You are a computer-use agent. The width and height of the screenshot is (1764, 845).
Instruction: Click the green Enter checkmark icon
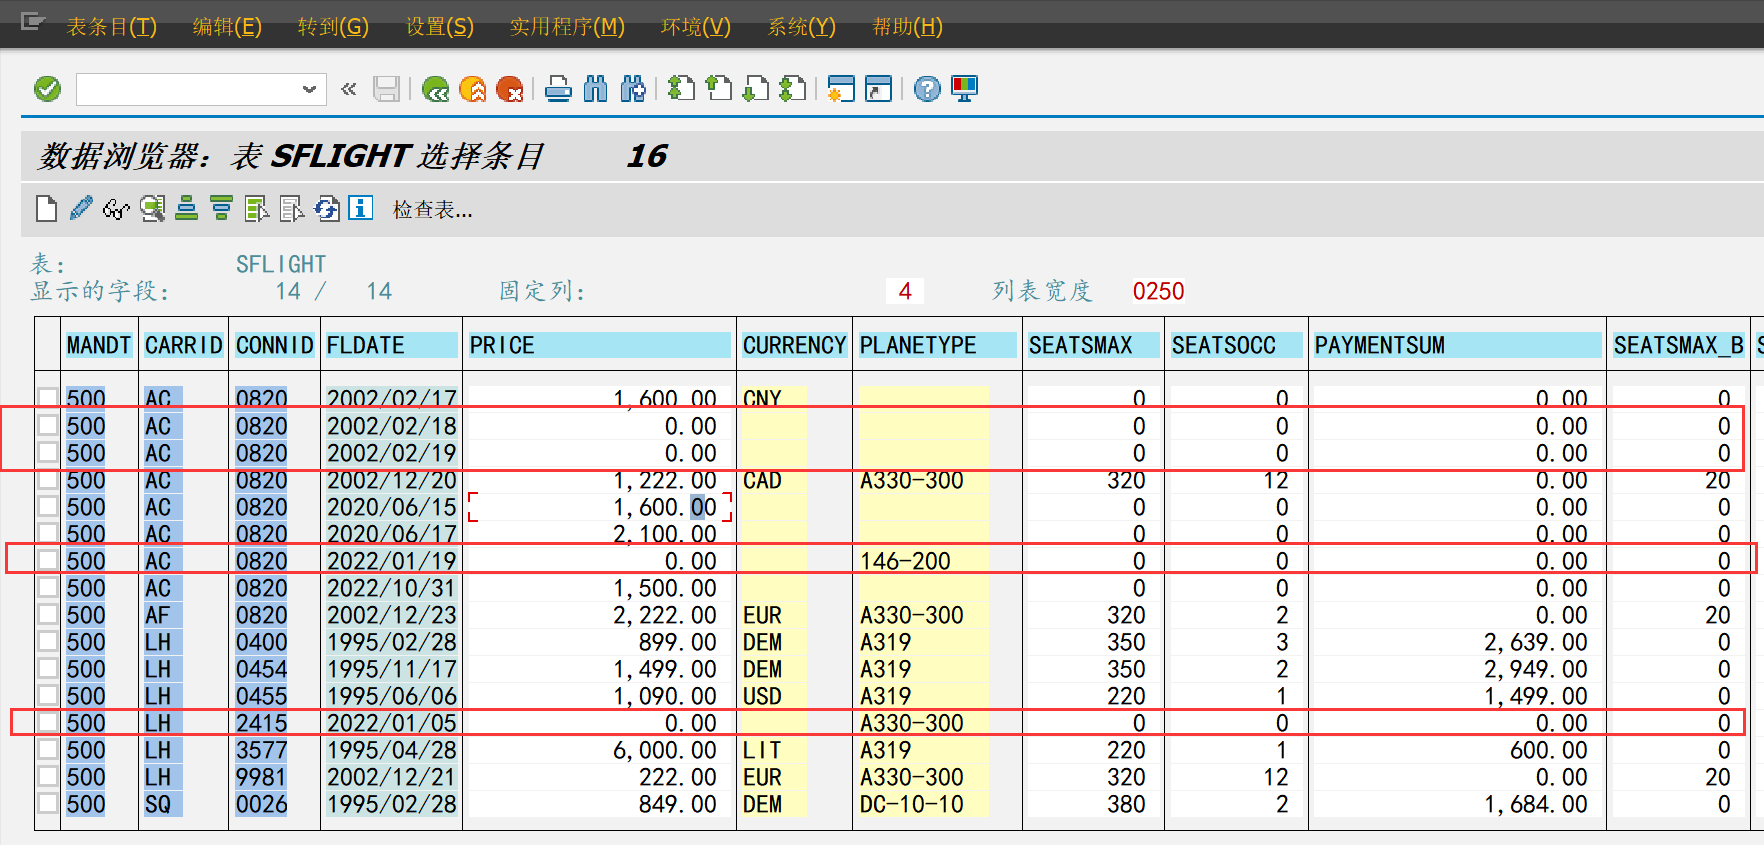click(x=48, y=89)
